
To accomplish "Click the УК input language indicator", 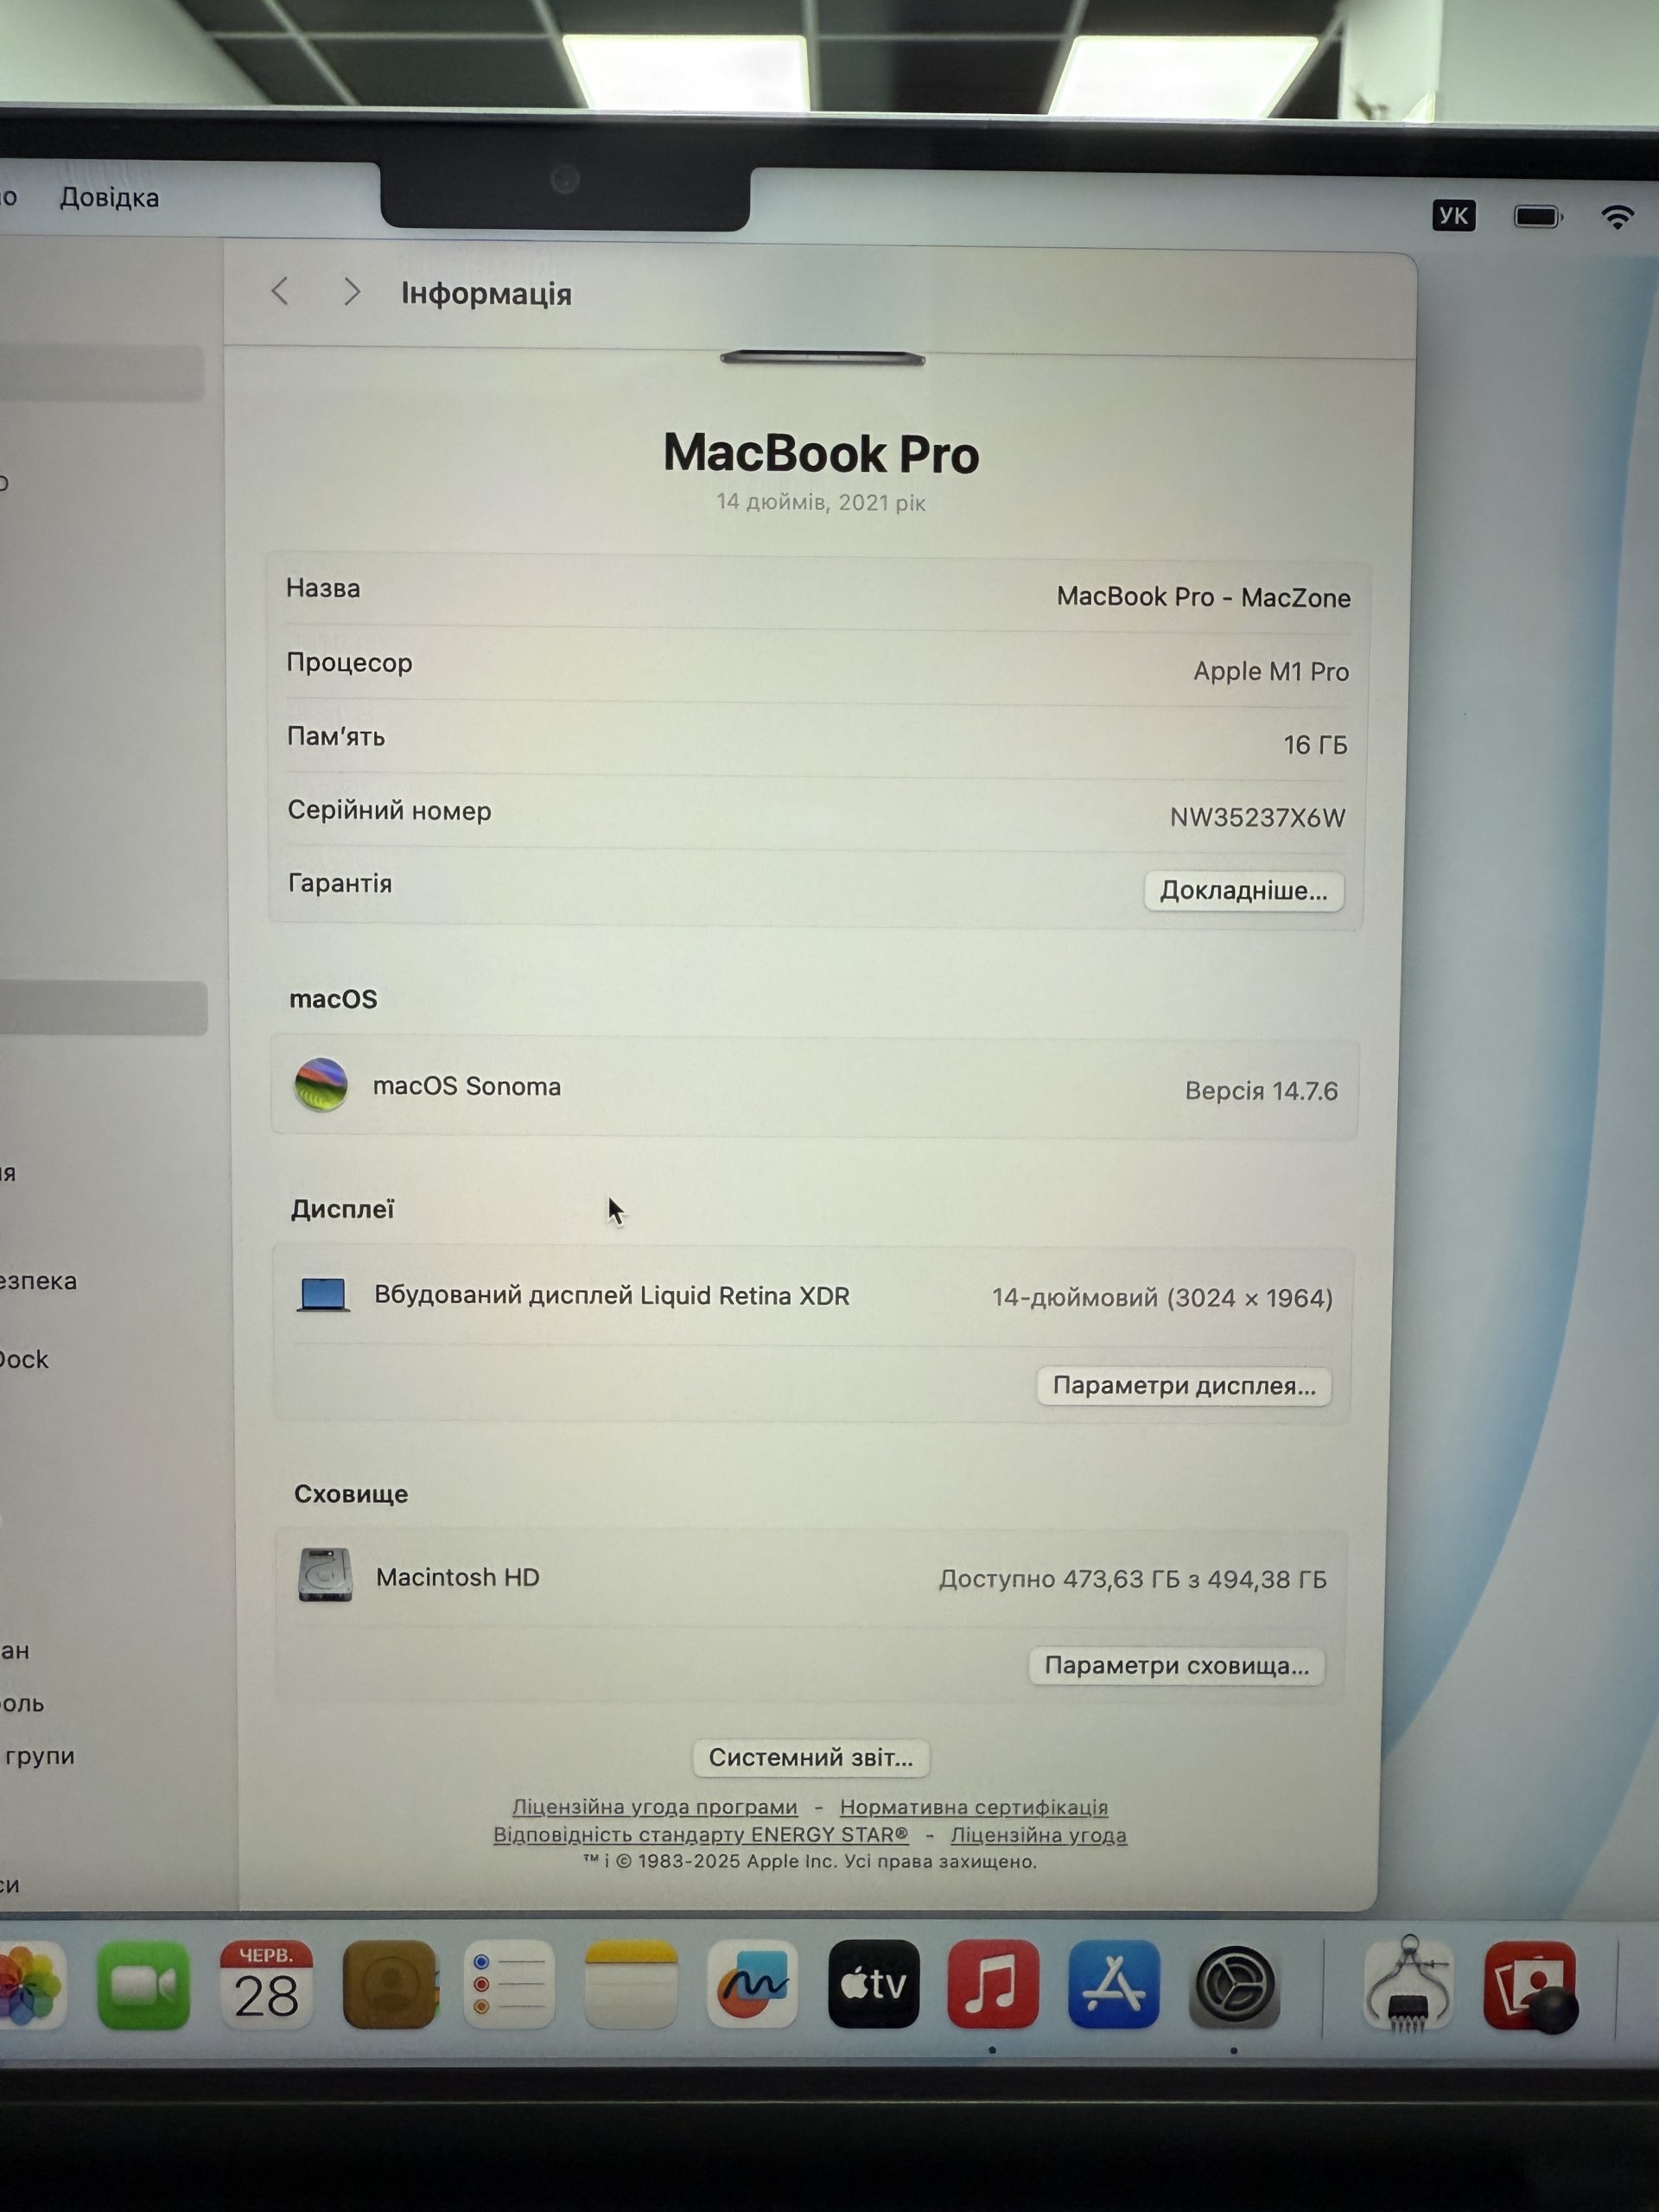I will (x=1453, y=216).
